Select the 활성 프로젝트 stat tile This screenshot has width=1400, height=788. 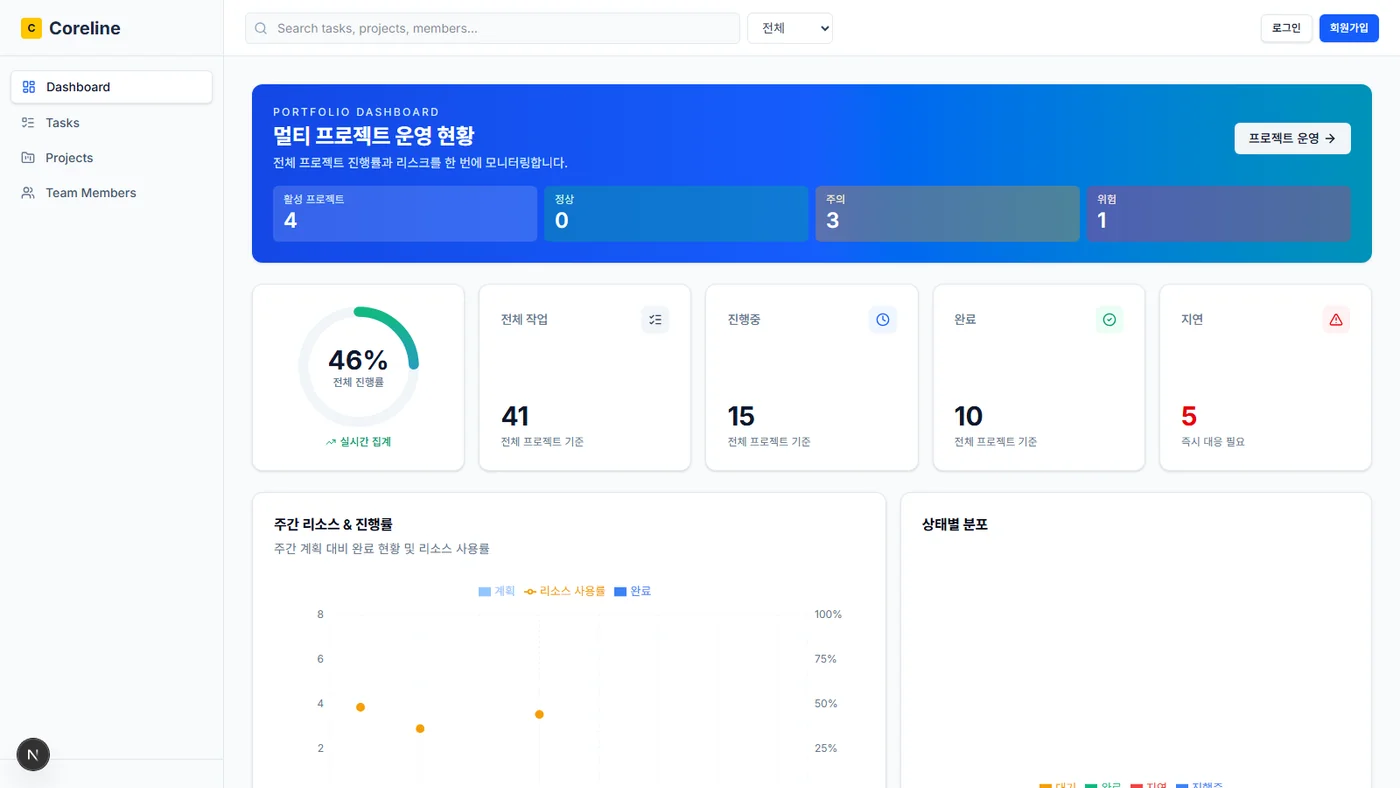[x=405, y=214]
